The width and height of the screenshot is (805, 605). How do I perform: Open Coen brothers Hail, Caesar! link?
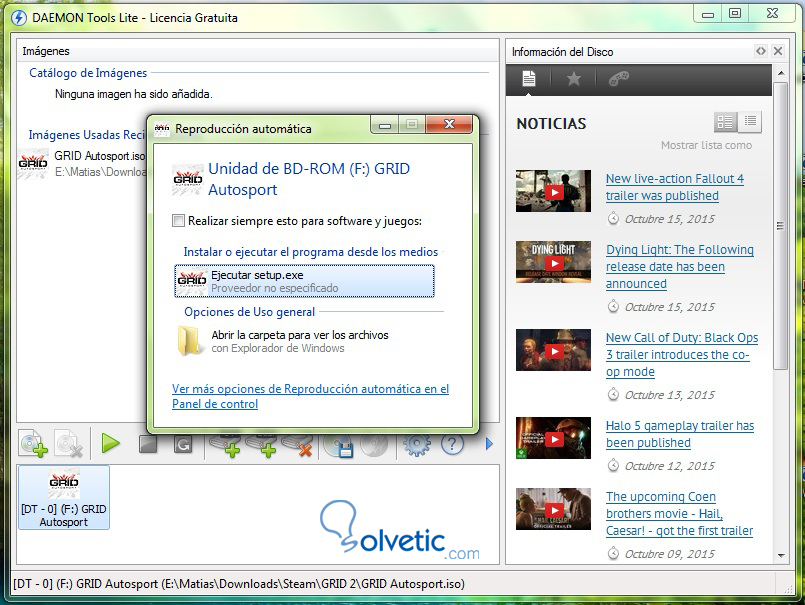click(x=679, y=514)
